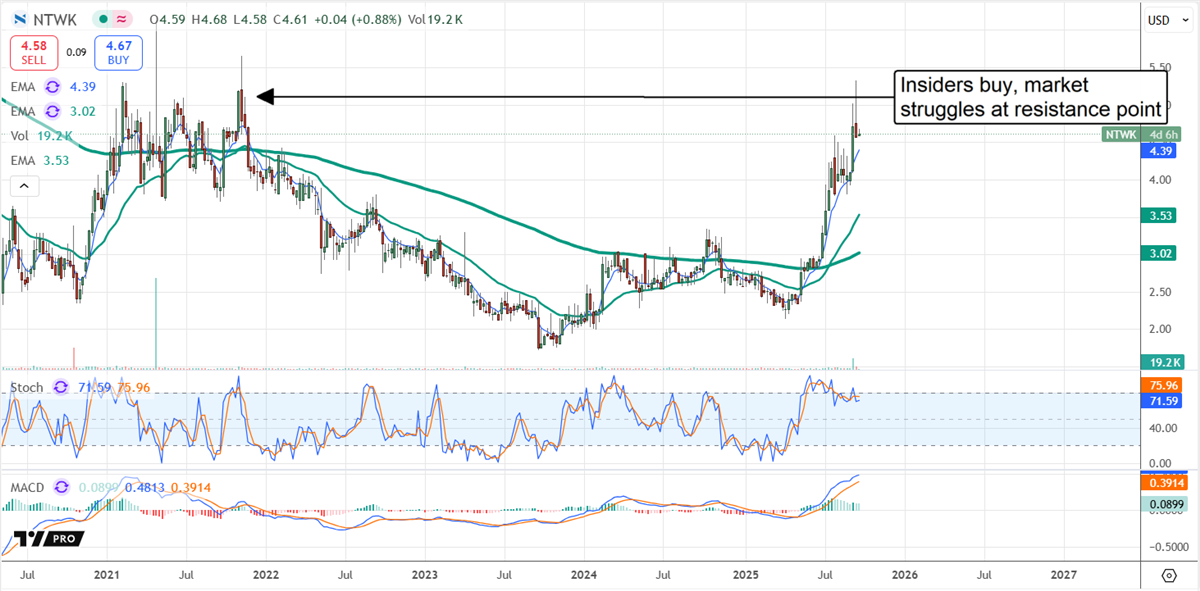Click the NTWK symbol logo icon
The width and height of the screenshot is (1200, 591).
19,20
